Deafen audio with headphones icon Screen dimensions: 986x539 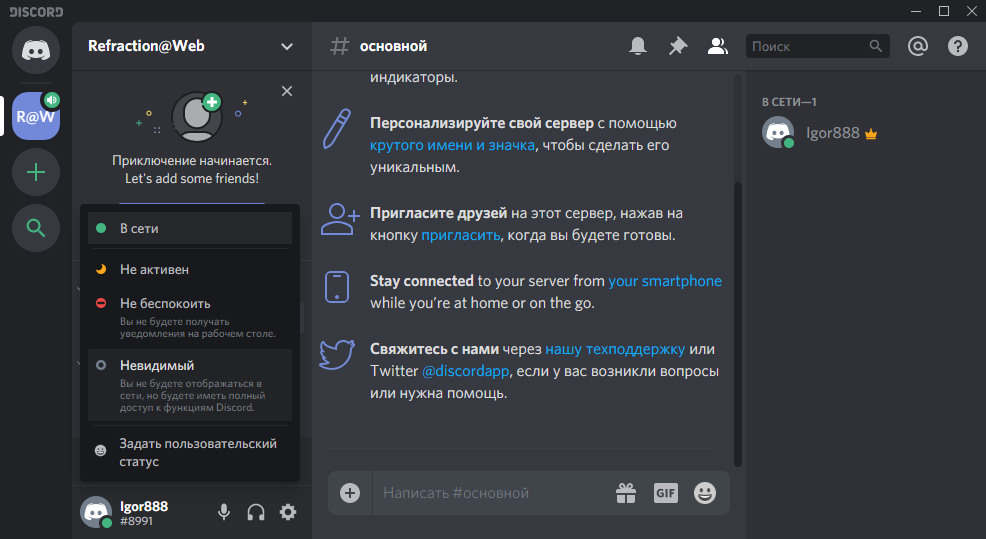coord(256,512)
